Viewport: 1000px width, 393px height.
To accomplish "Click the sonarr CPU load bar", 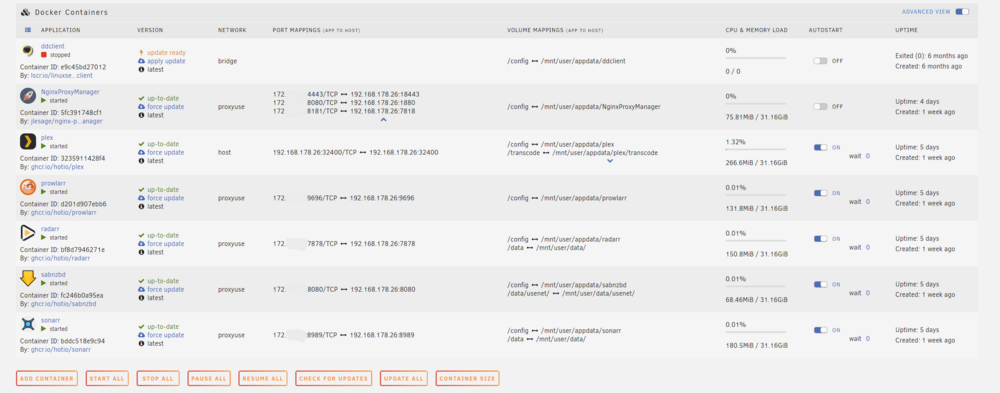I will [x=755, y=332].
